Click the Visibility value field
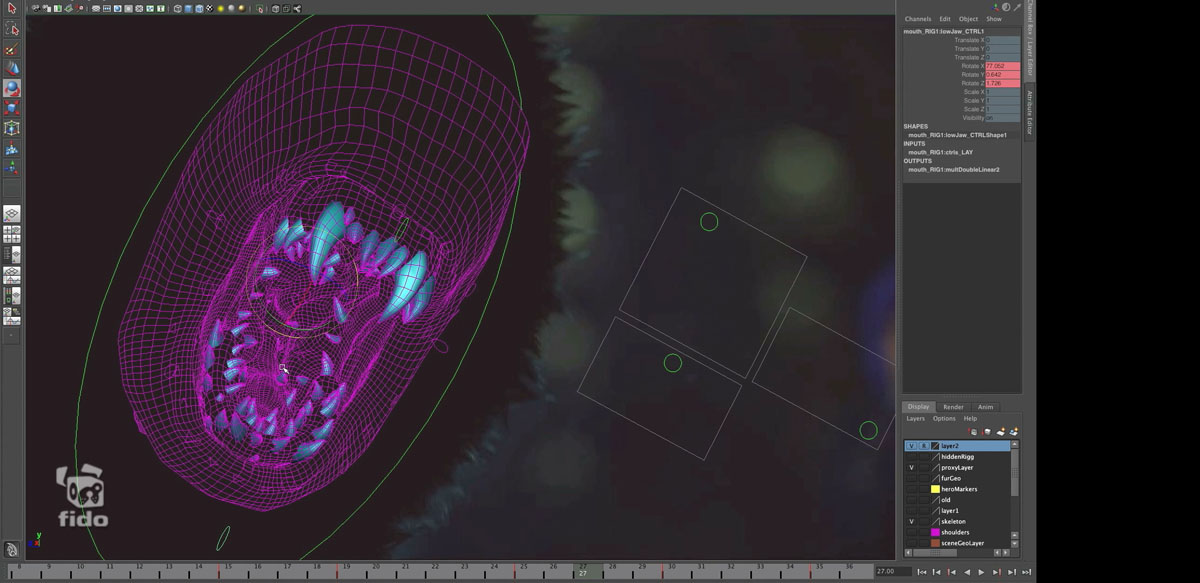Viewport: 1200px width, 583px height. pyautogui.click(x=1003, y=118)
